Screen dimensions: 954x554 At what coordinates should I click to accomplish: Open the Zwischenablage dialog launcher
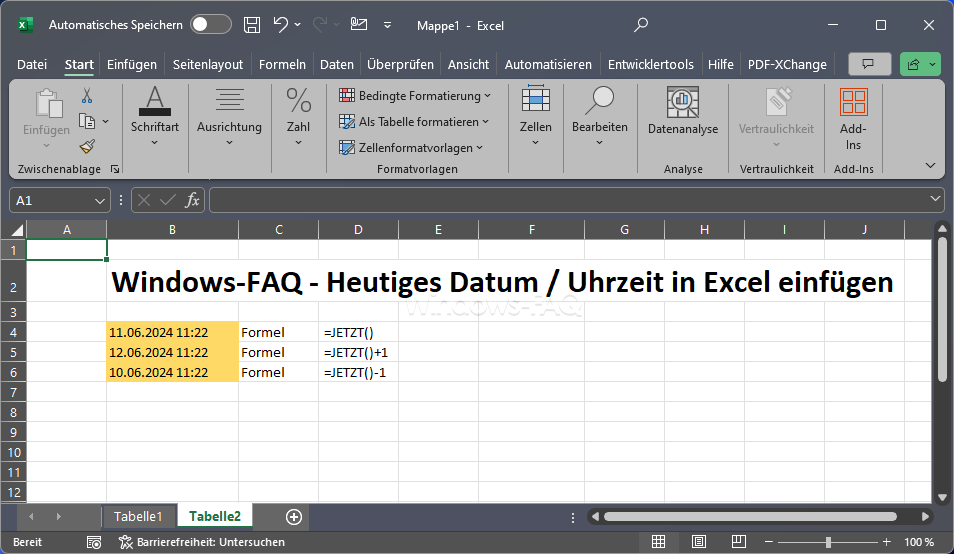115,169
